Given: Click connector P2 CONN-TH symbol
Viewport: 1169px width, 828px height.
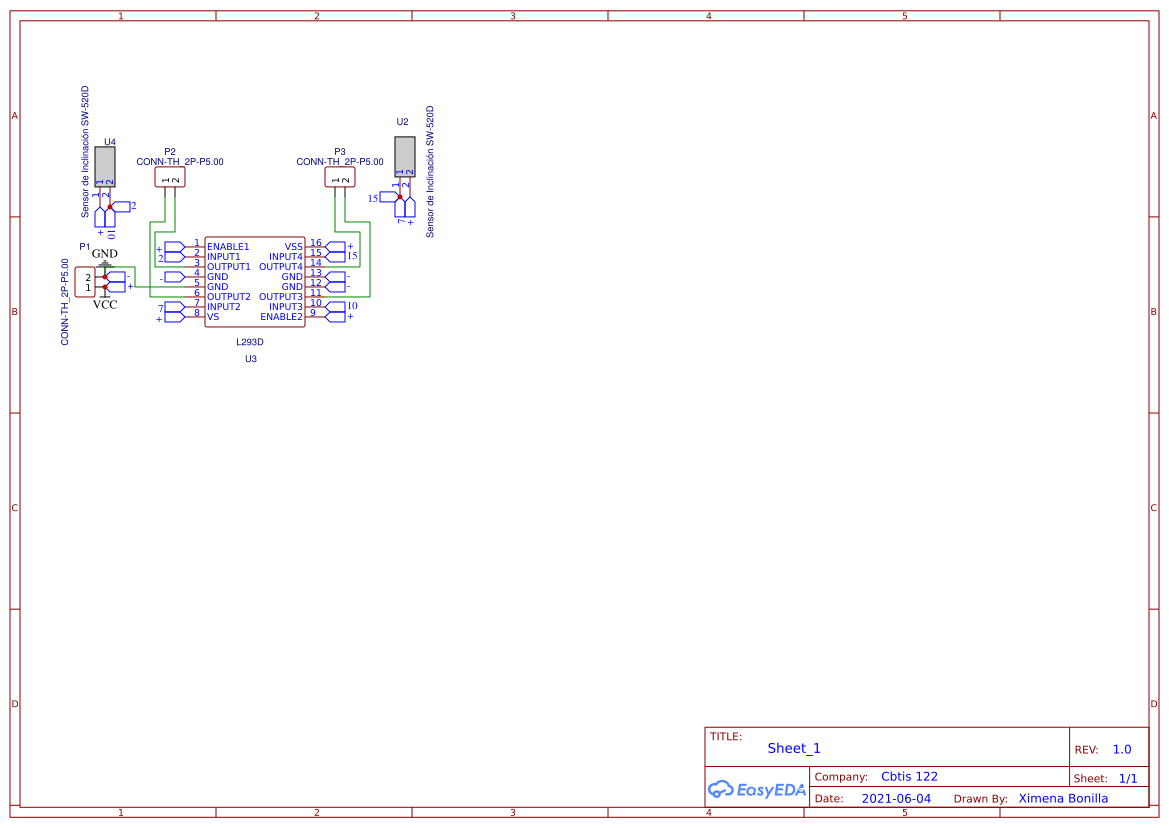Looking at the screenshot, I should click(170, 177).
